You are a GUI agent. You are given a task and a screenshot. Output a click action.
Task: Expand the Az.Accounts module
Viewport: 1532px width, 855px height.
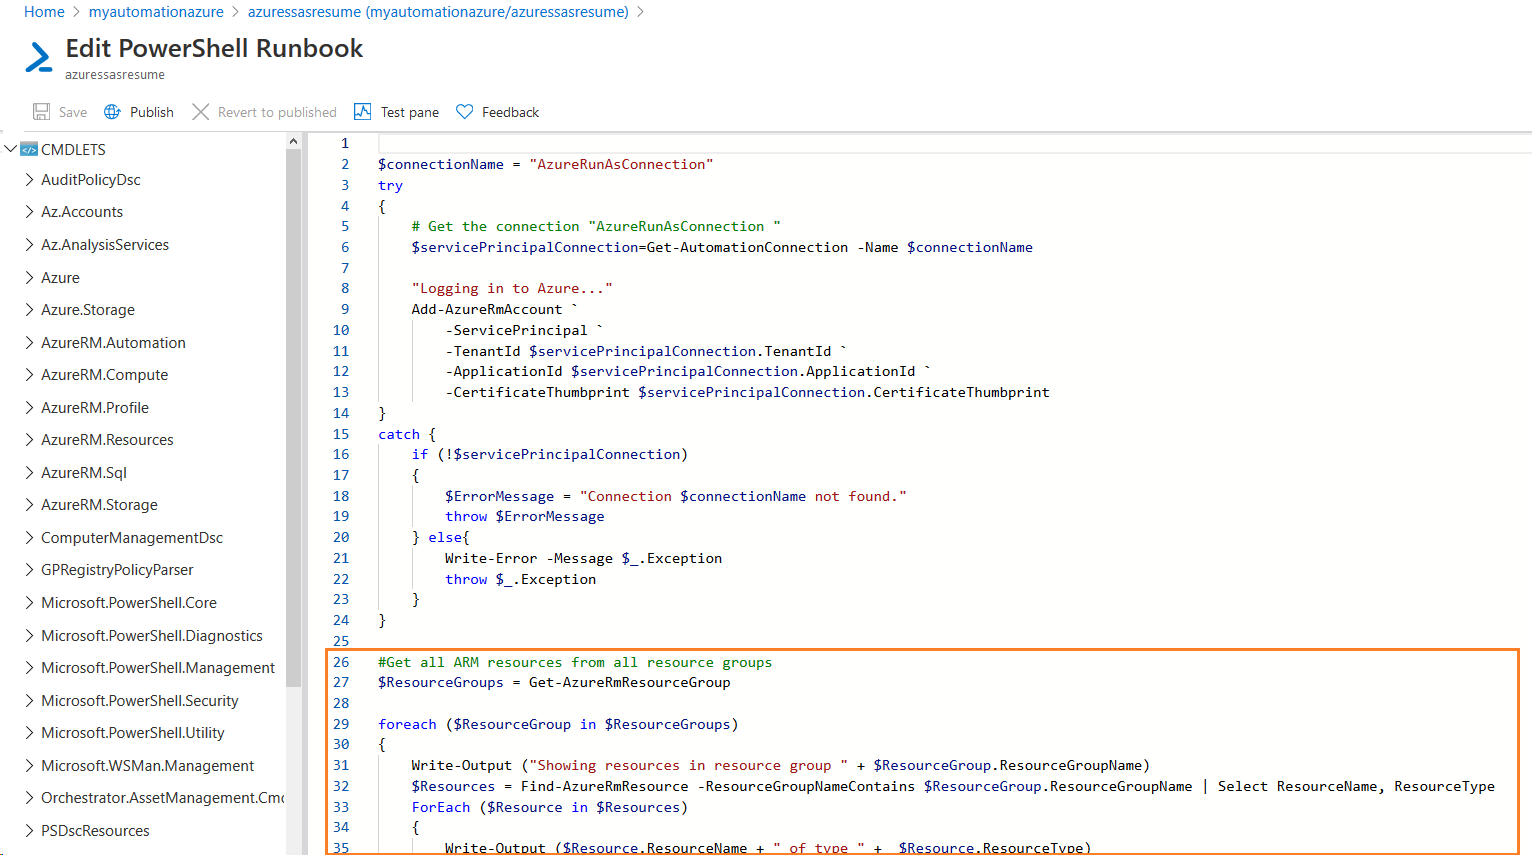tap(29, 212)
